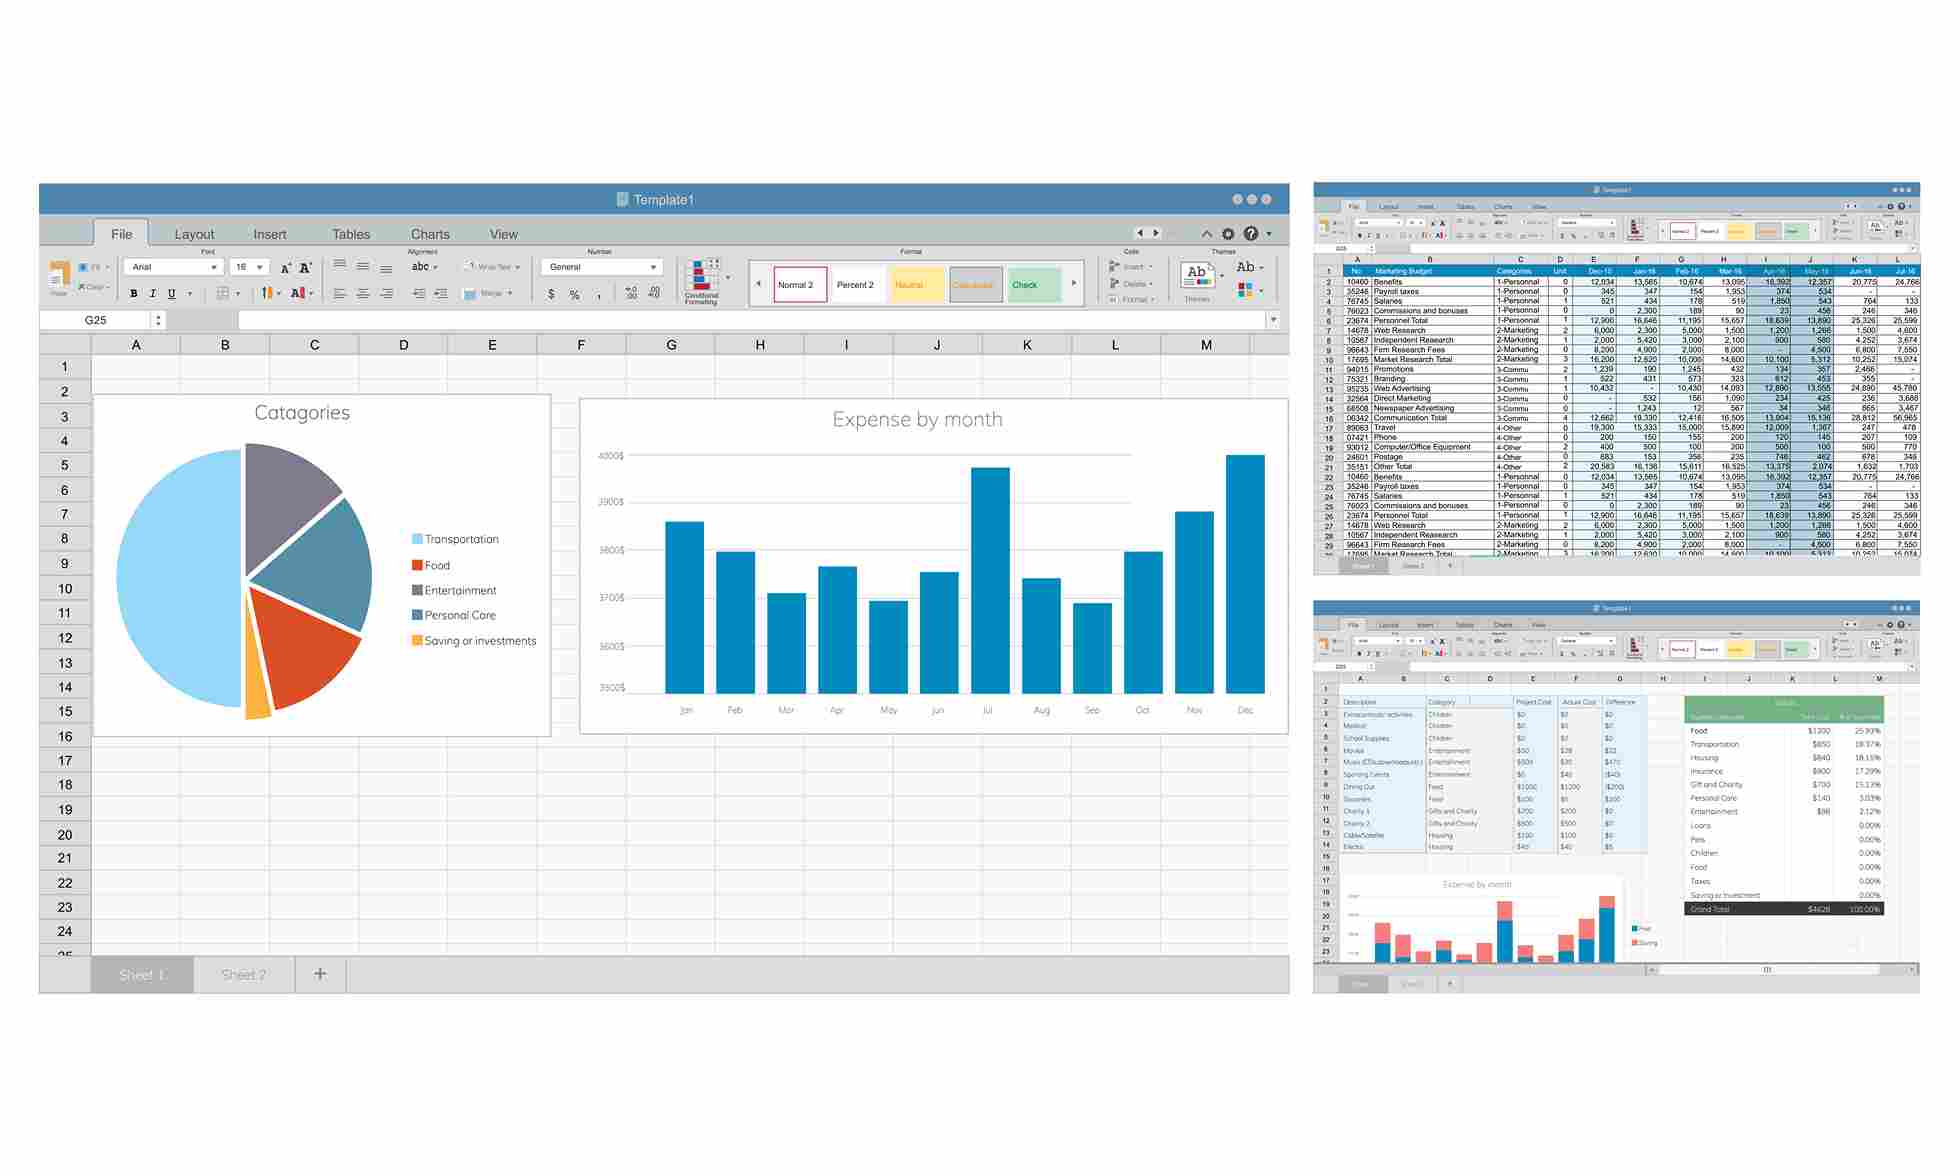
Task: Toggle italic formatting
Action: (x=152, y=293)
